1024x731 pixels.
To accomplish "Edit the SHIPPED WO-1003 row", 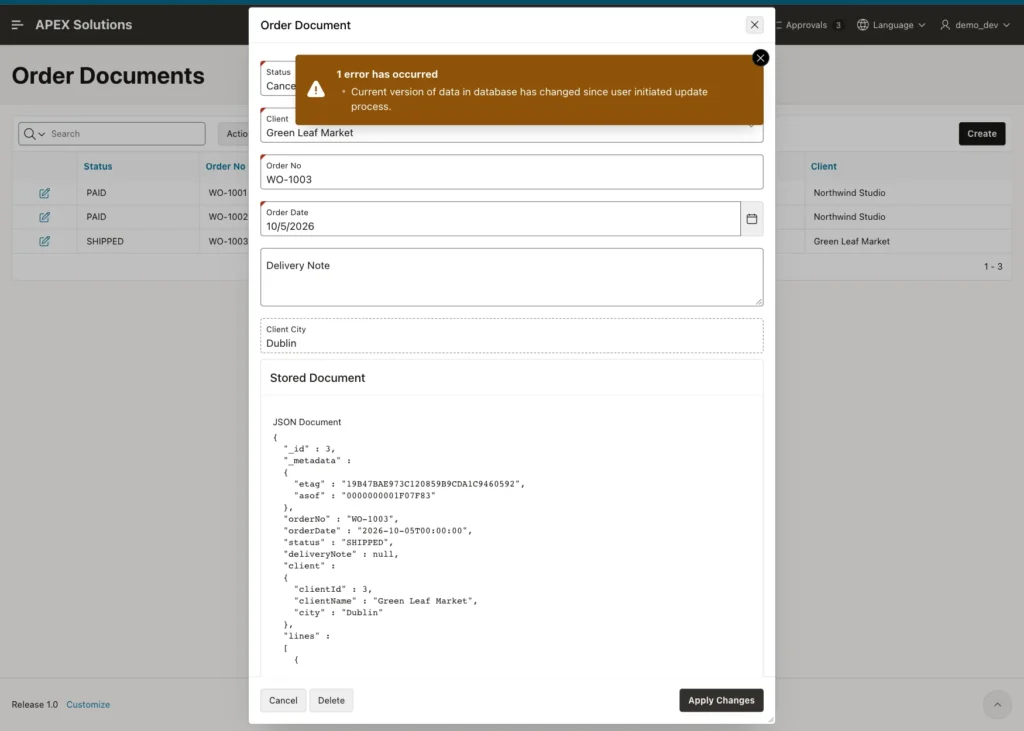I will [x=44, y=241].
